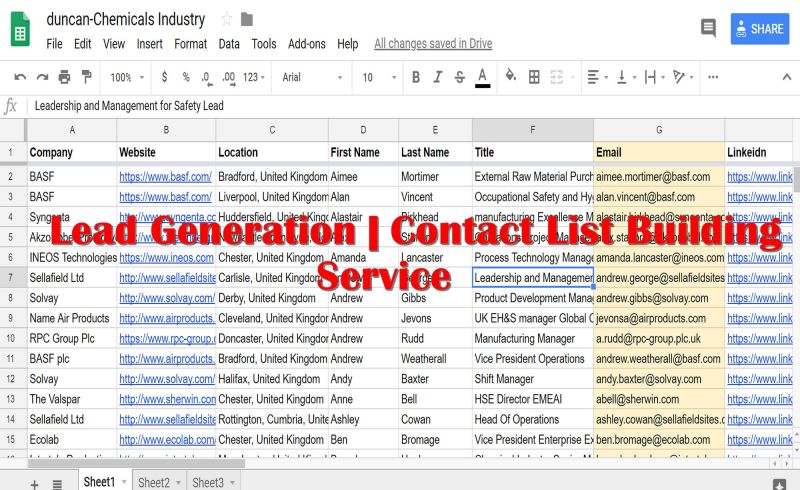Select column A header

point(72,130)
